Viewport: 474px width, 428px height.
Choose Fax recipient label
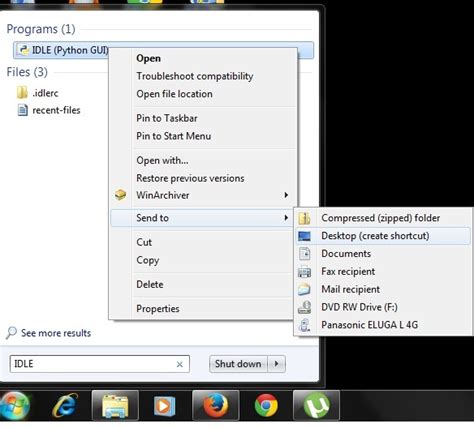pyautogui.click(x=348, y=272)
